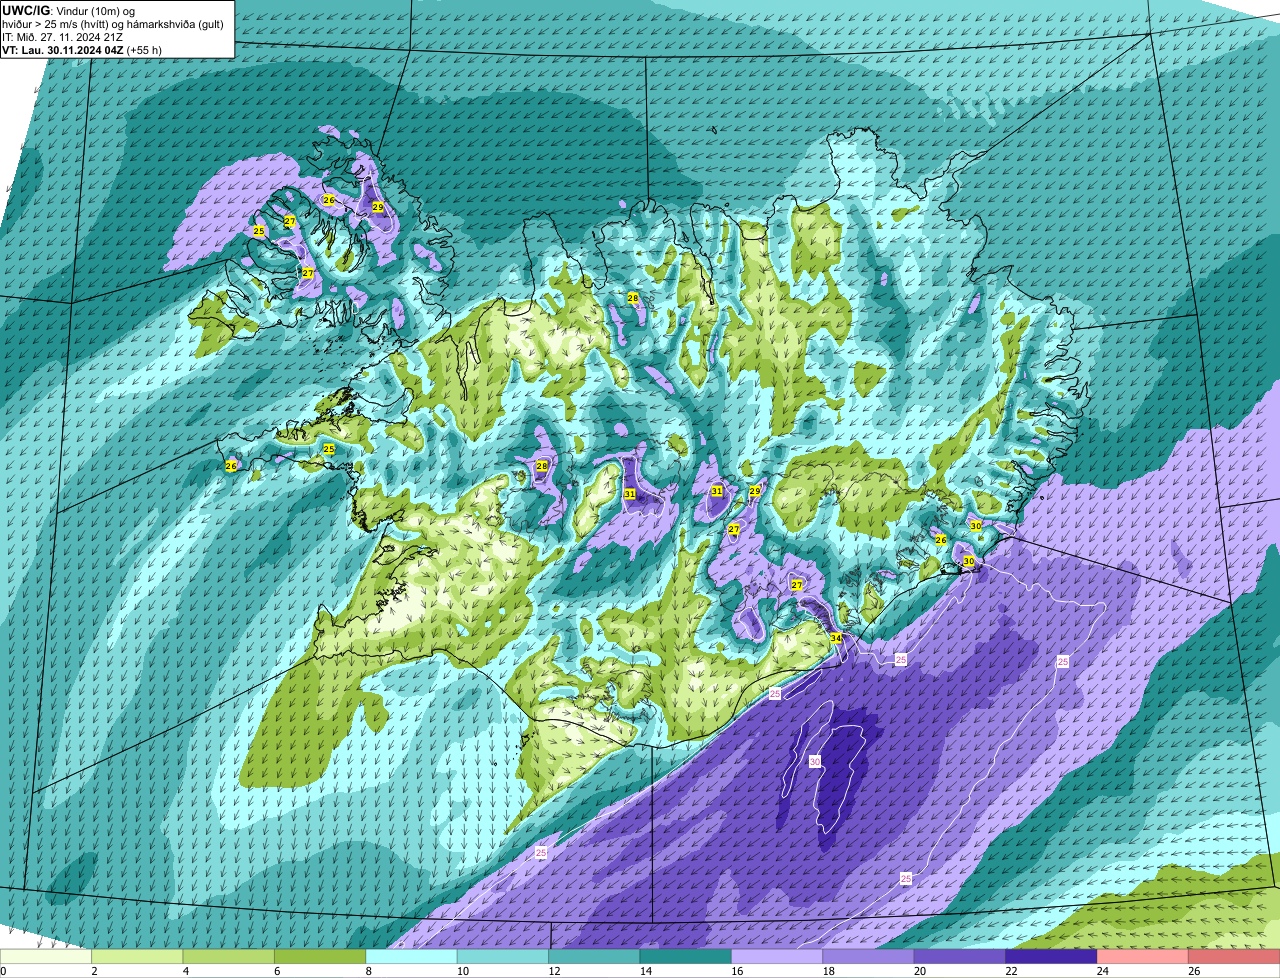Click the yellow '34' peak gust marker
Viewport: 1280px width, 978px height.
click(x=835, y=638)
